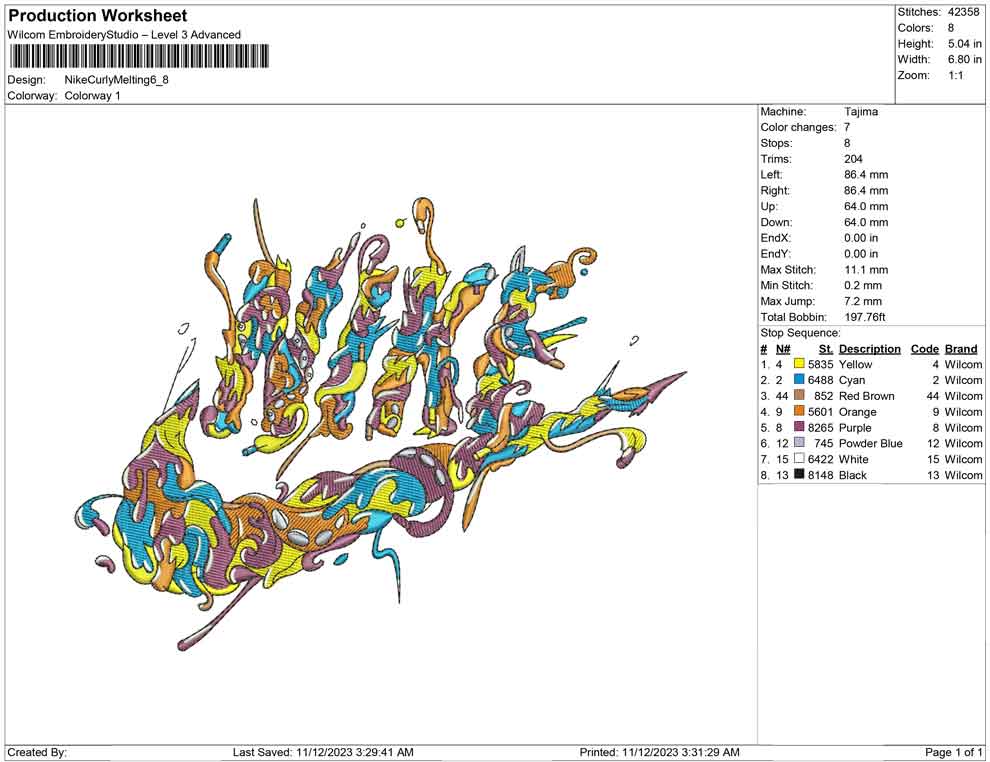Click the Colors value '8'
Screen dimensions: 990x762
951,28
